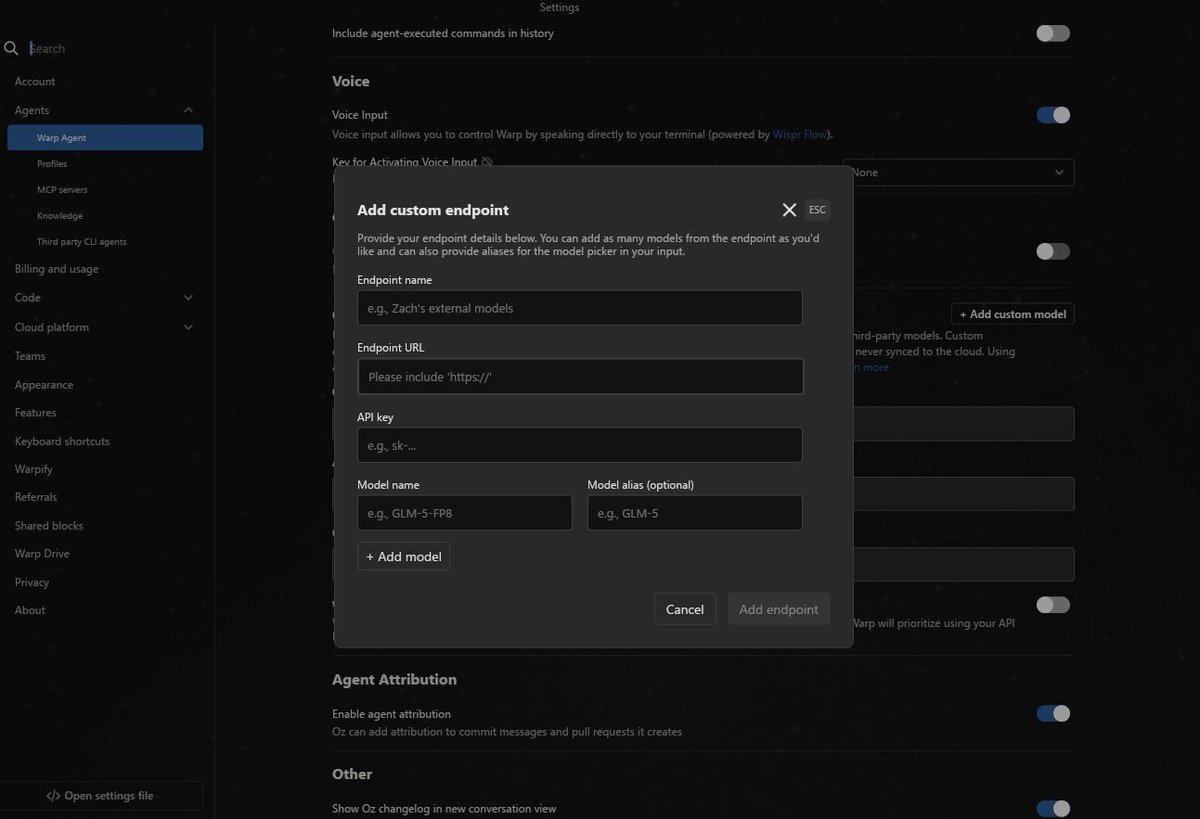Open the Profiles sub-item
The image size is (1200, 819).
[52, 164]
